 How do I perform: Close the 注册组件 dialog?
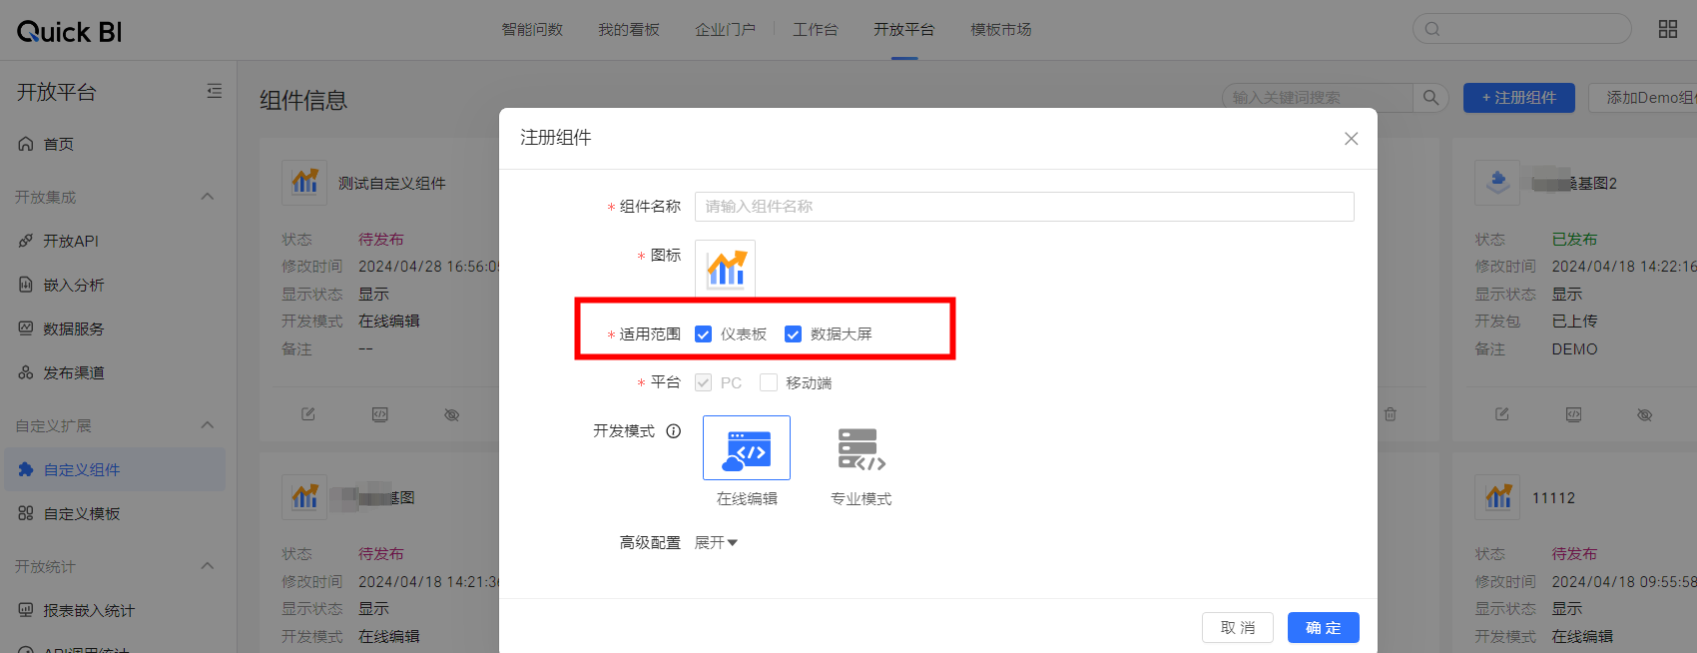pos(1351,139)
